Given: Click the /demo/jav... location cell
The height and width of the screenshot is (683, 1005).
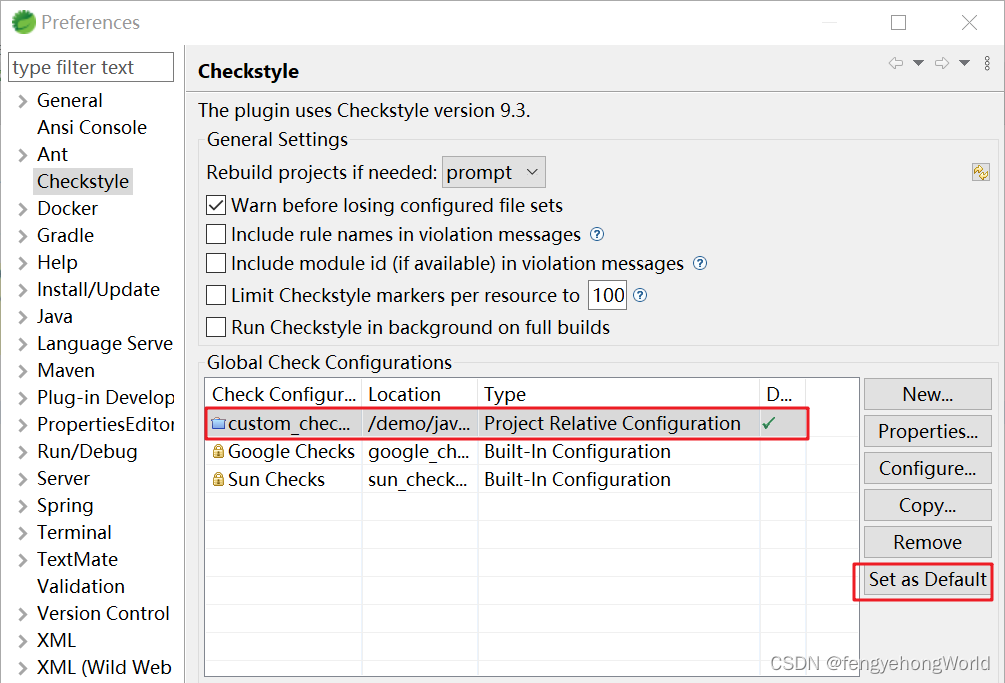Looking at the screenshot, I should coord(419,424).
